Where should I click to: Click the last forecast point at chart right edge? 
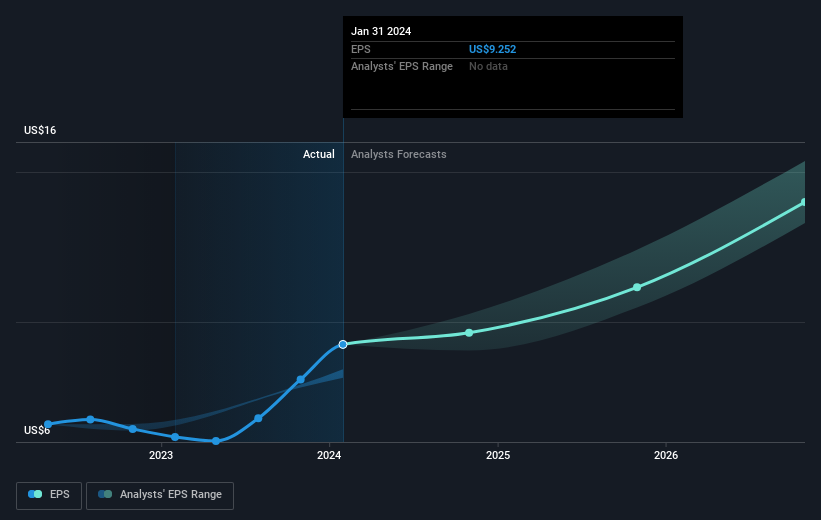804,202
